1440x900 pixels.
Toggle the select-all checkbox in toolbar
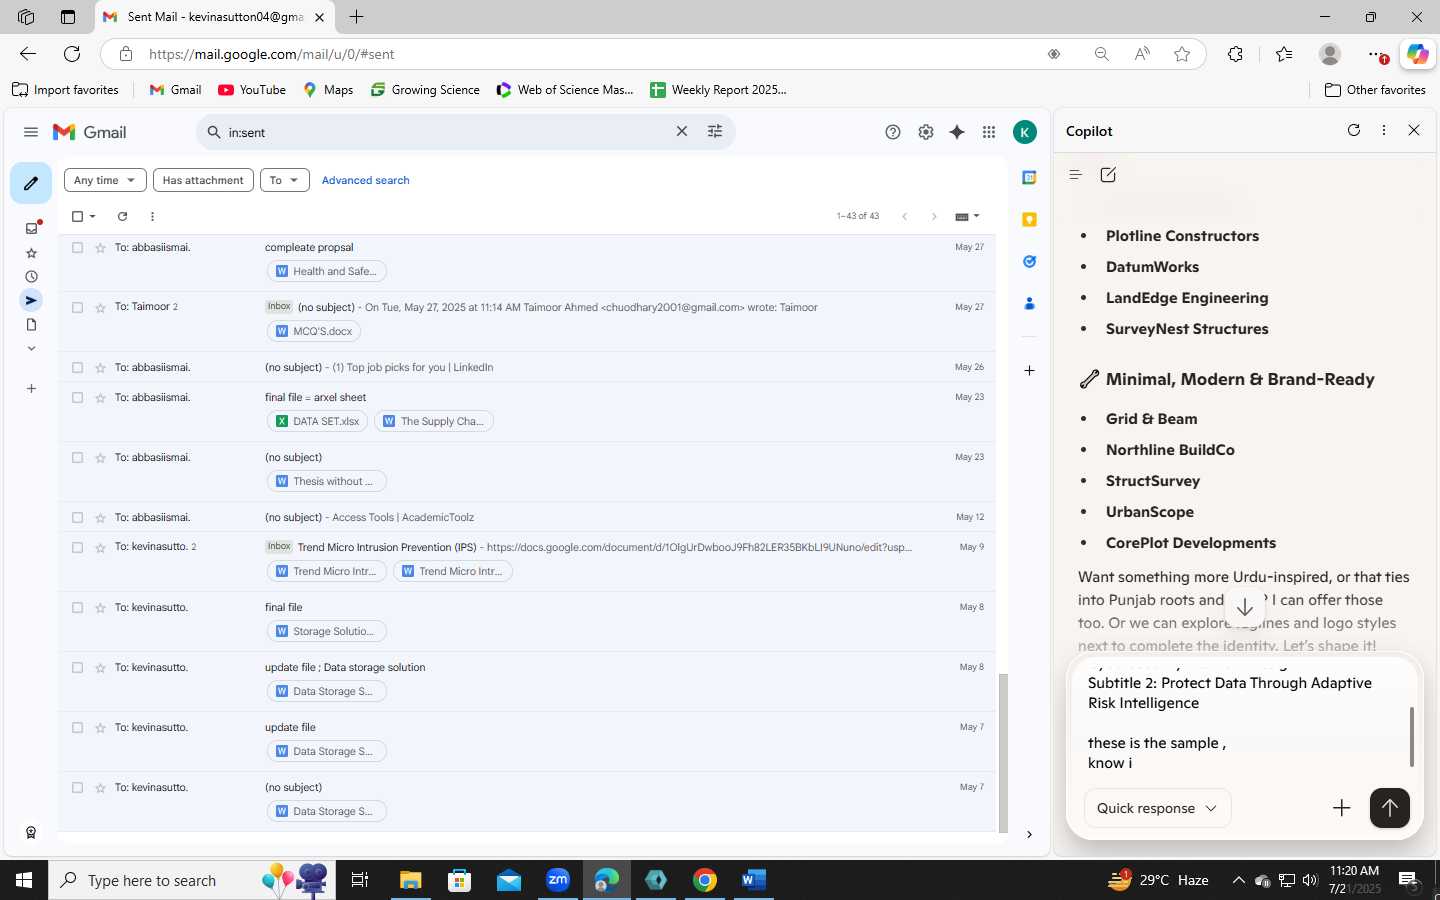tap(77, 216)
